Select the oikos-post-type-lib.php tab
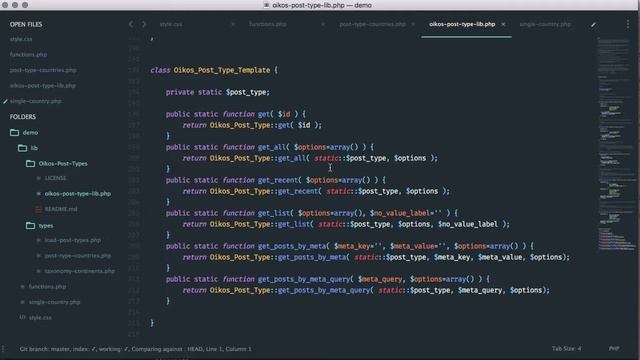 pyautogui.click(x=462, y=24)
